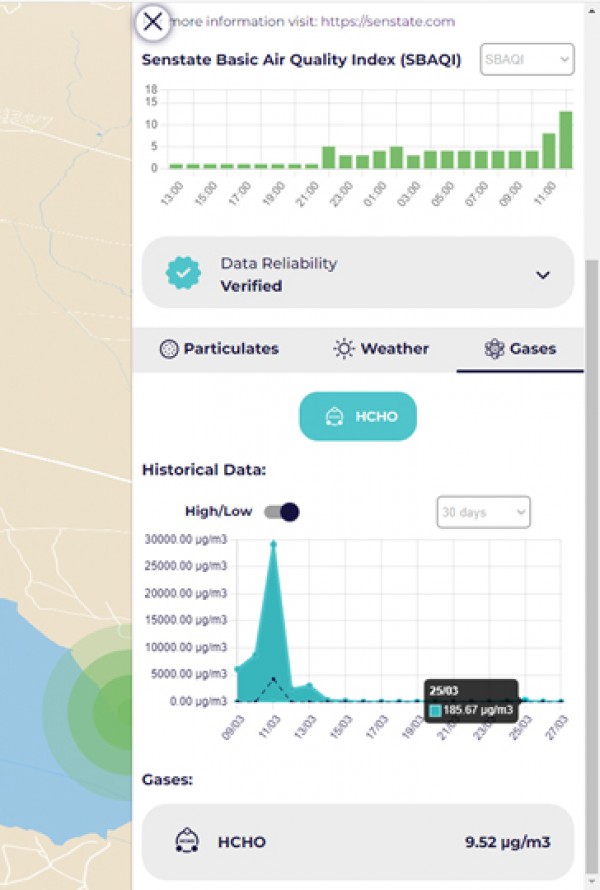Screen dimensions: 600x890
Task: Click the Weather sun icon
Action: coord(344,349)
